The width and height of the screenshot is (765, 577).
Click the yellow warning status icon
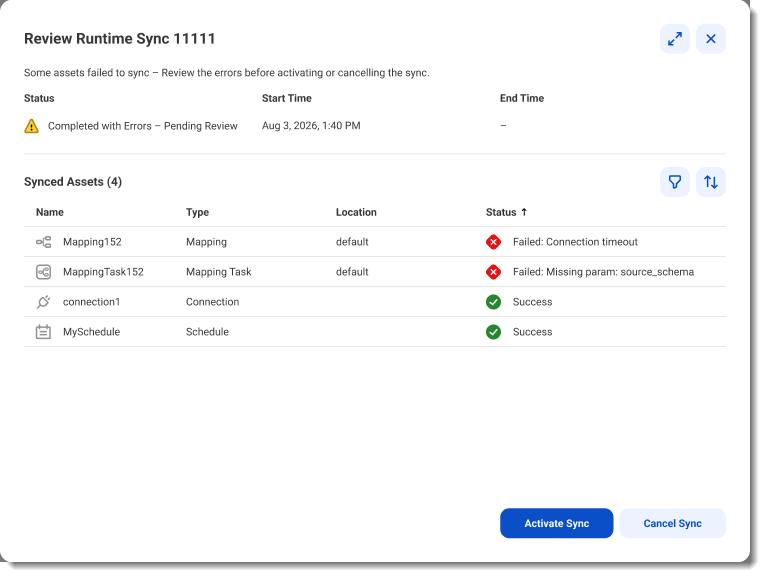(31, 126)
